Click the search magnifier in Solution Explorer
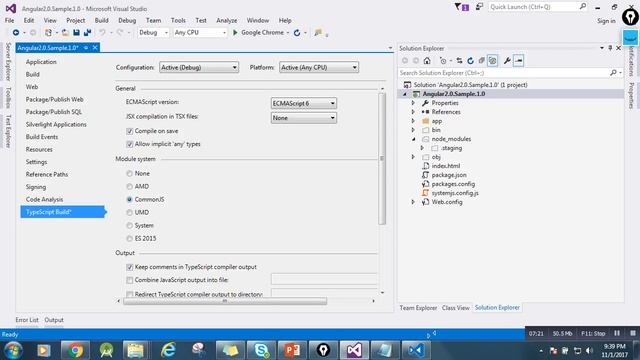 613,73
